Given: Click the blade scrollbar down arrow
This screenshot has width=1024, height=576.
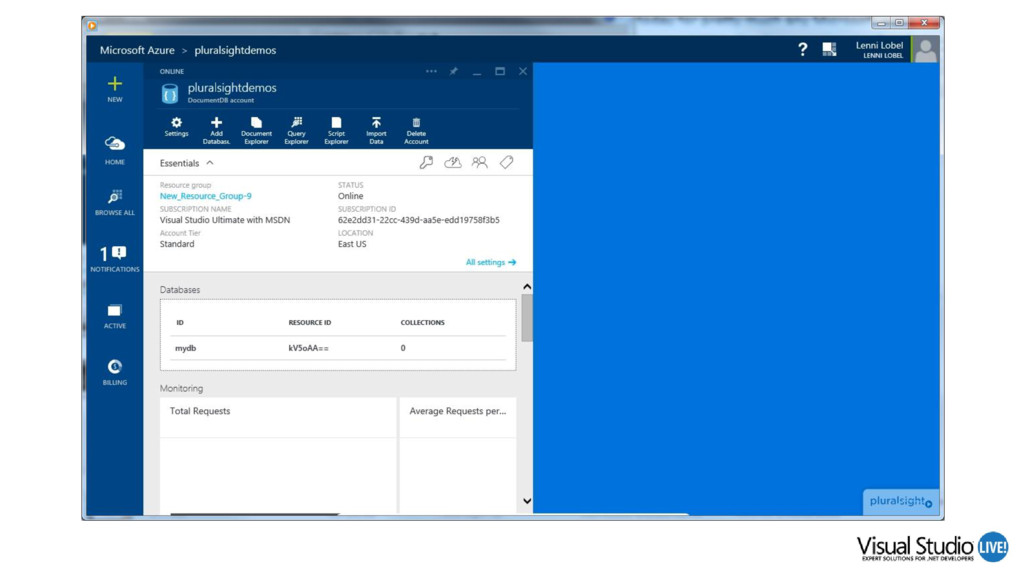Looking at the screenshot, I should coord(527,502).
